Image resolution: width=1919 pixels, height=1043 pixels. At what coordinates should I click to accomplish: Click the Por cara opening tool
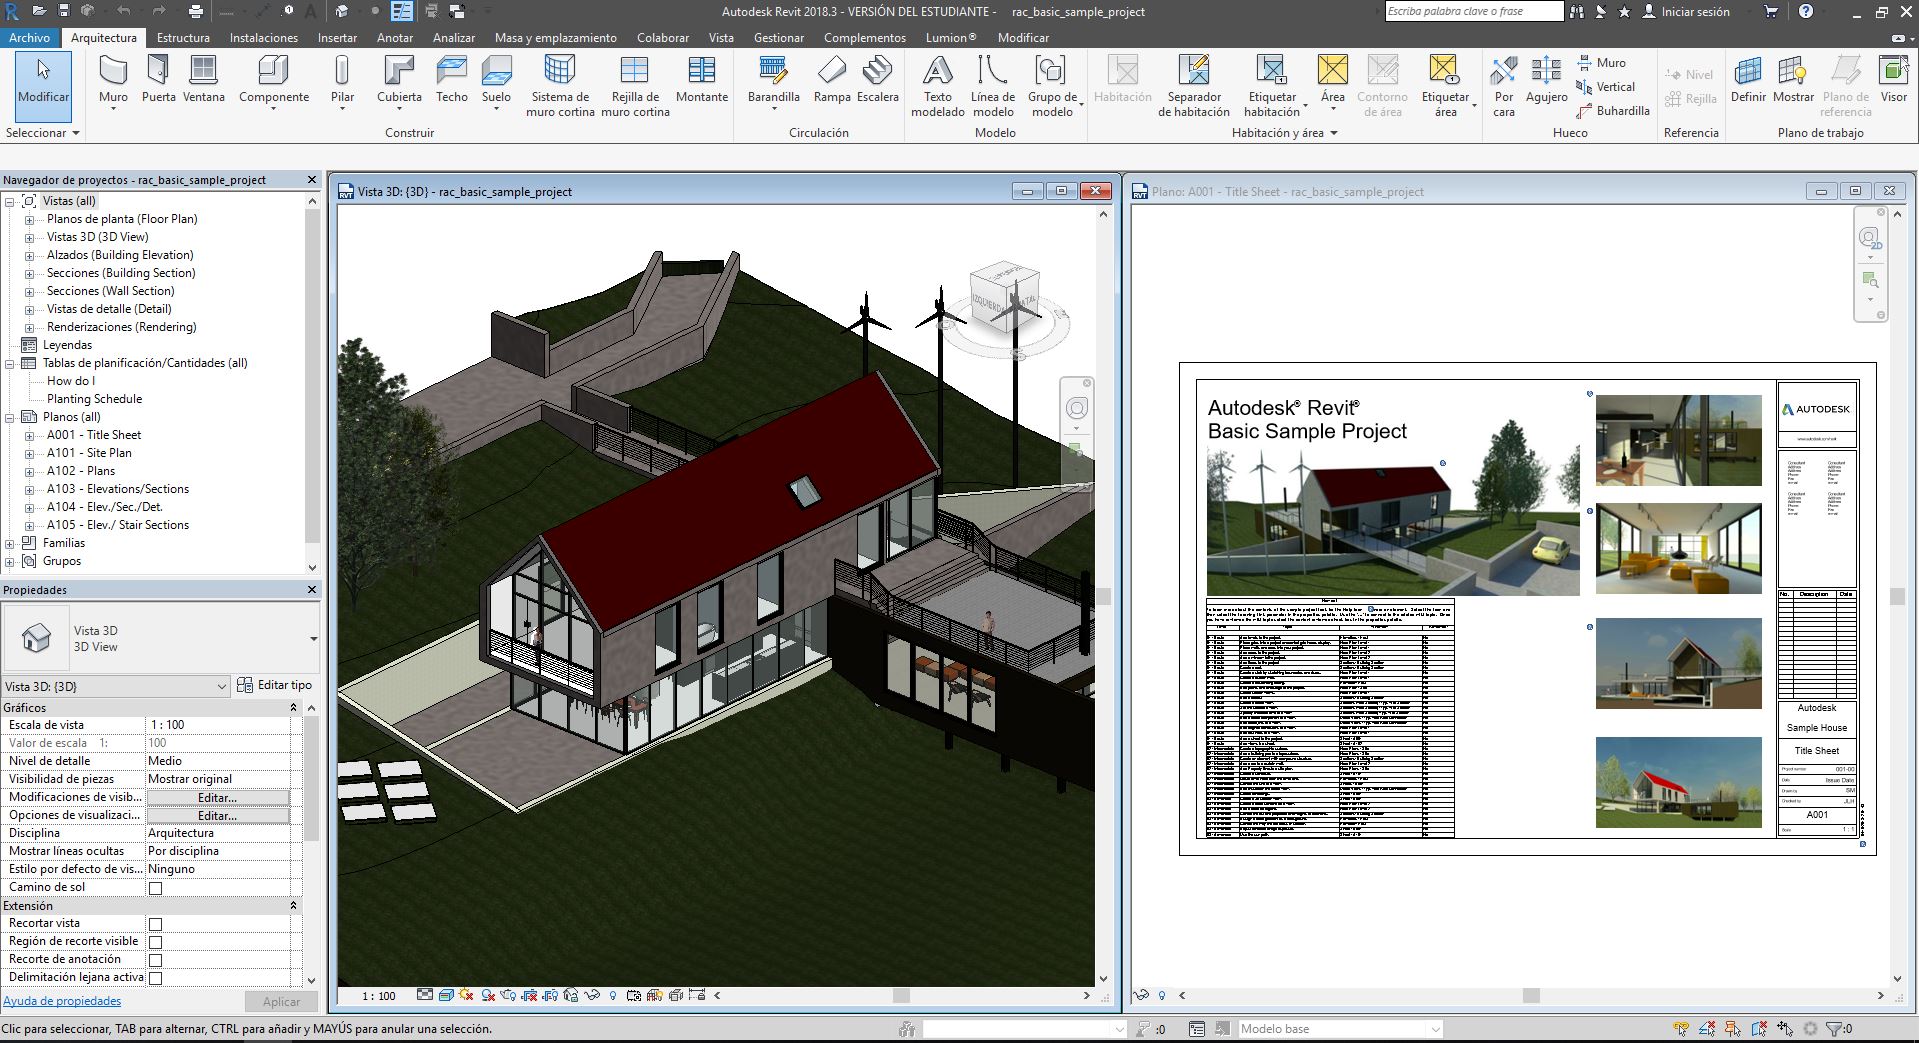1504,86
